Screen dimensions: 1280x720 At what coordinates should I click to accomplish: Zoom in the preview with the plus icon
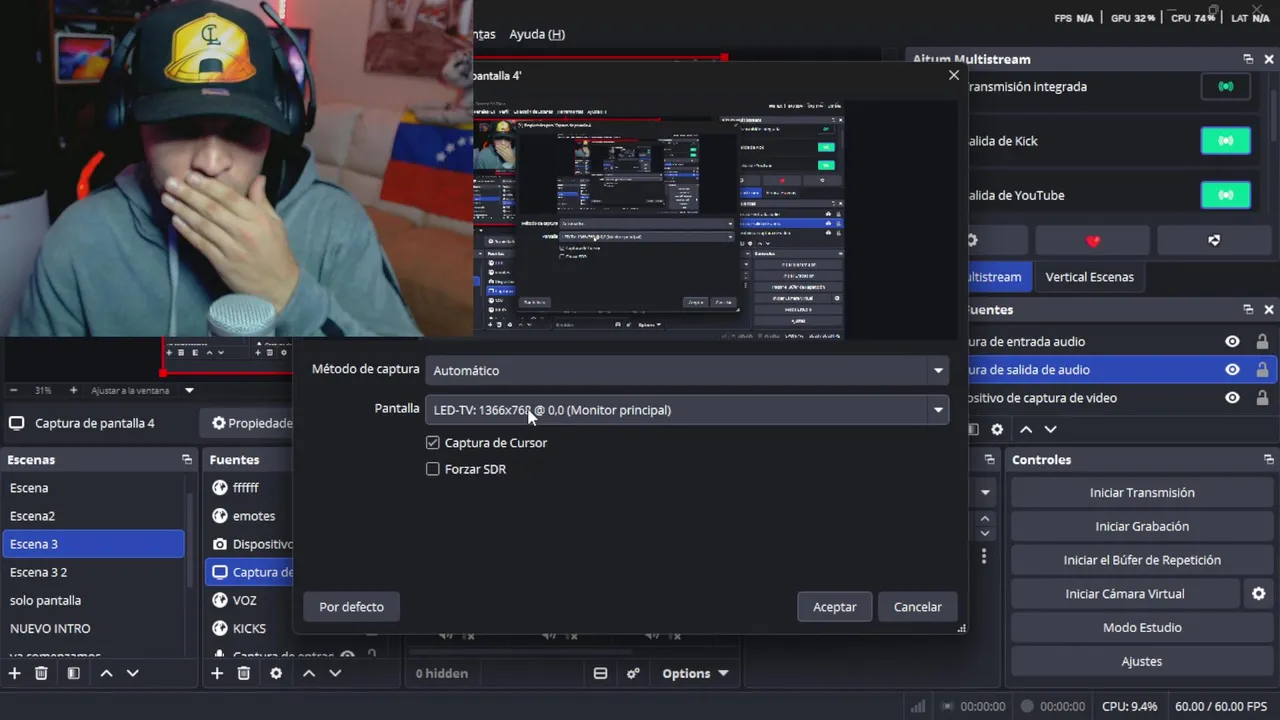click(x=73, y=390)
